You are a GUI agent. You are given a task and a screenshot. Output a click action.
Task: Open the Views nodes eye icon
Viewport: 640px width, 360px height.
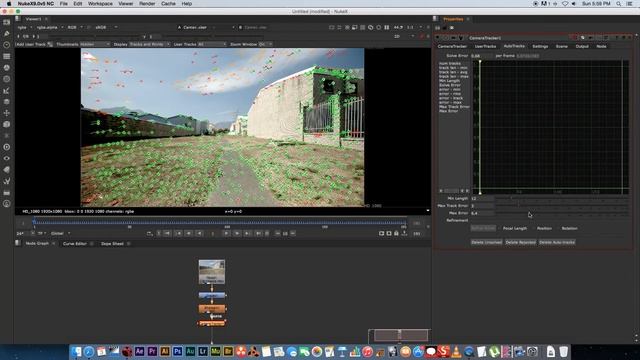[7, 158]
